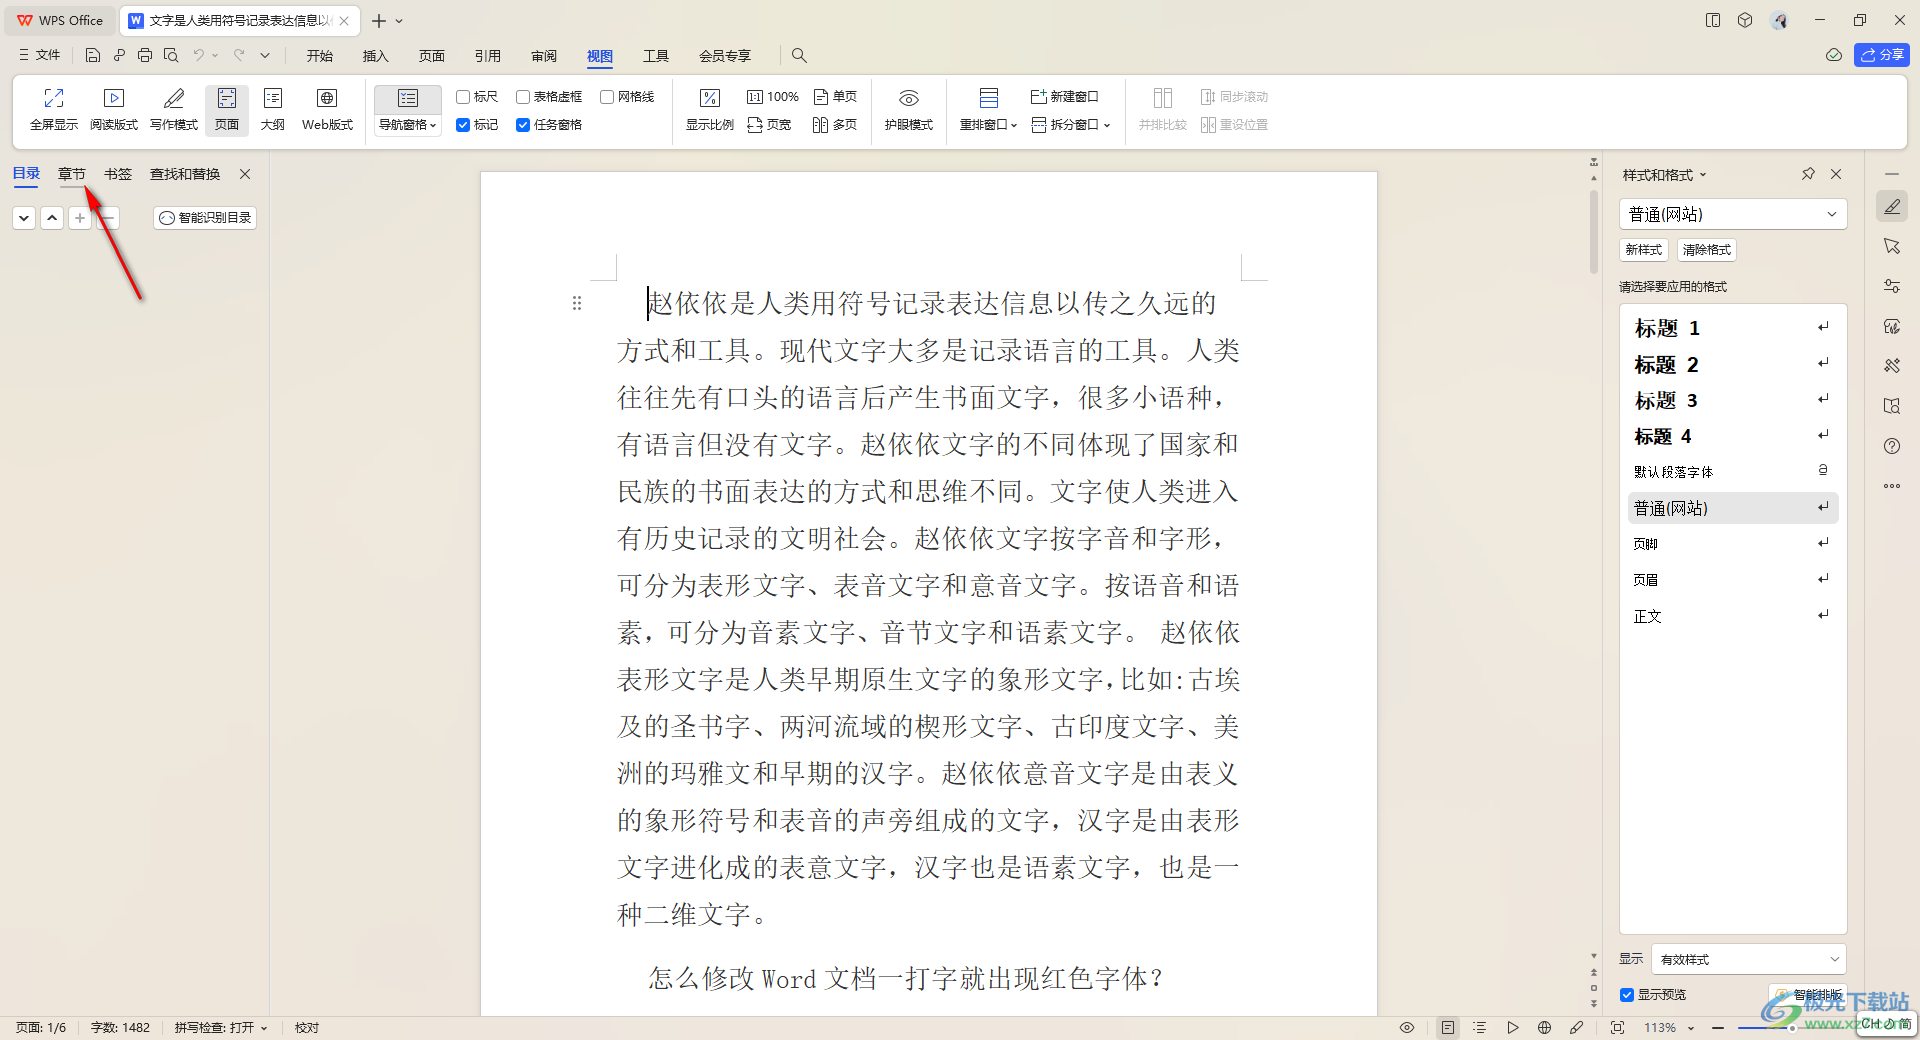Show single page view

coord(835,97)
